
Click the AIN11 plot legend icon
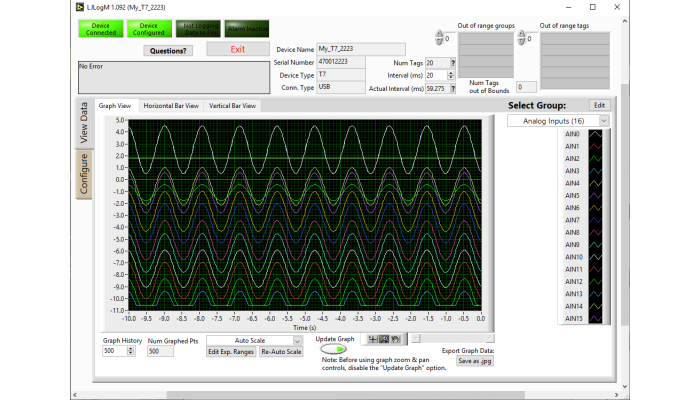[596, 269]
